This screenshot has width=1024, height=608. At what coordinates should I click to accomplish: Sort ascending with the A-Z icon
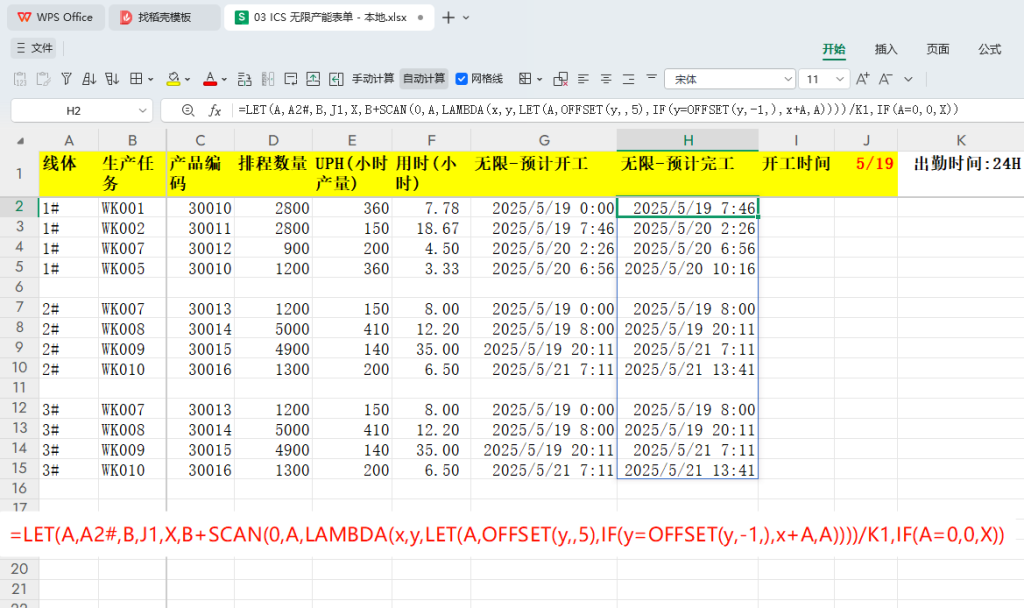pyautogui.click(x=89, y=79)
